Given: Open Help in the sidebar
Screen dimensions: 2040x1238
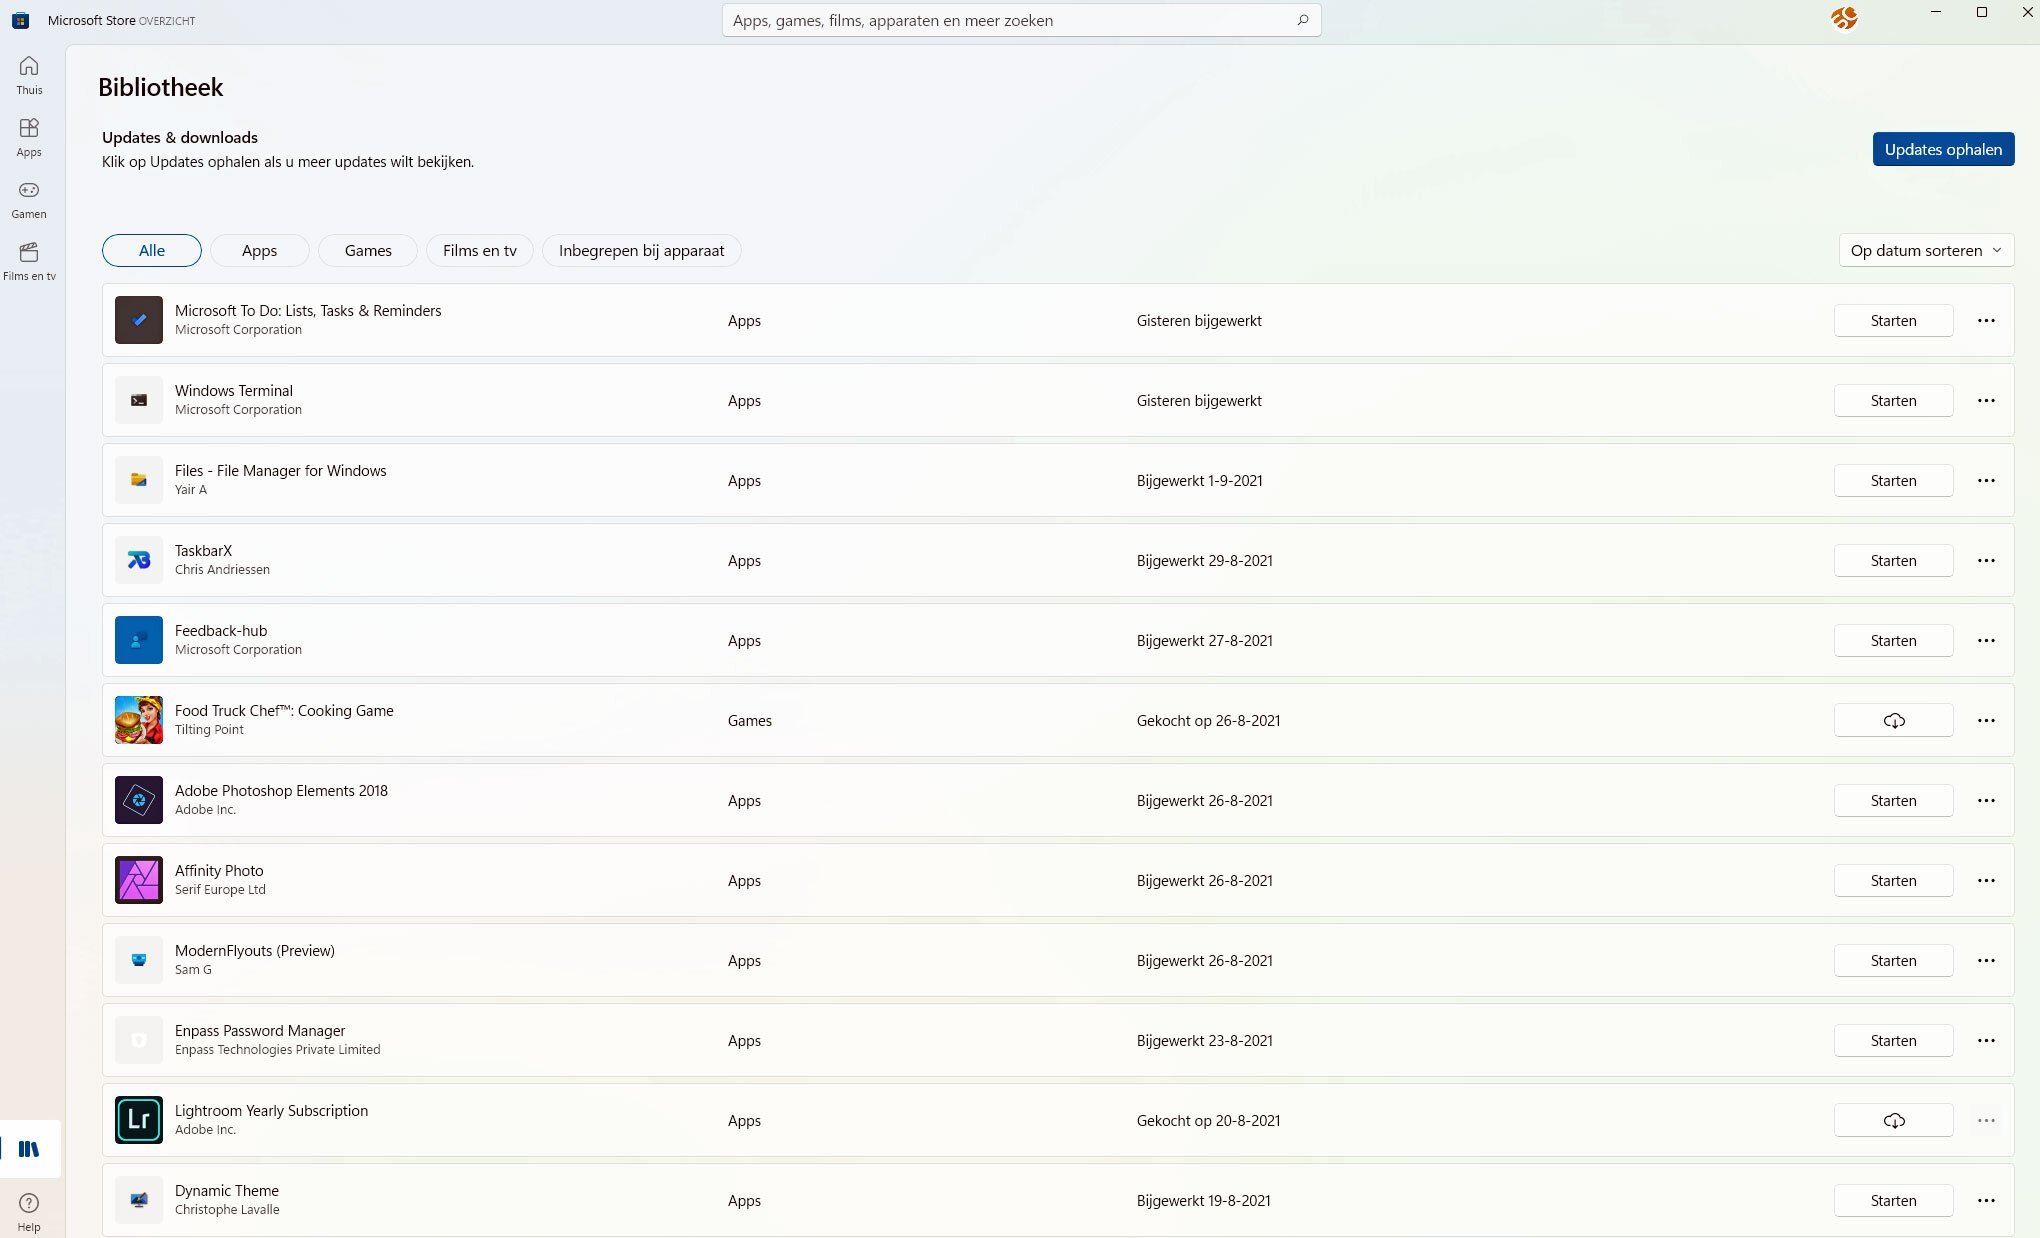Looking at the screenshot, I should click(x=29, y=1211).
